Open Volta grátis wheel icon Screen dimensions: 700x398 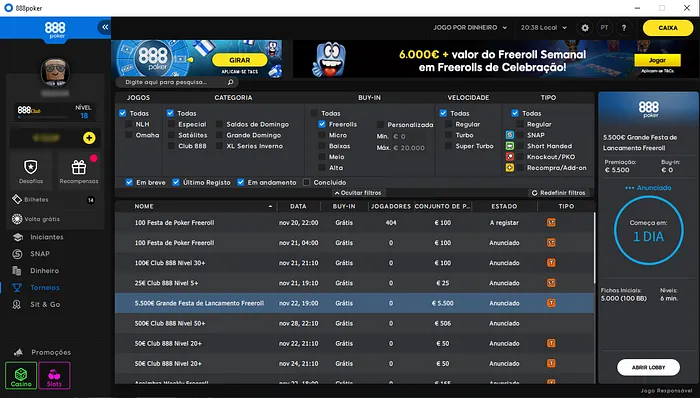point(17,219)
